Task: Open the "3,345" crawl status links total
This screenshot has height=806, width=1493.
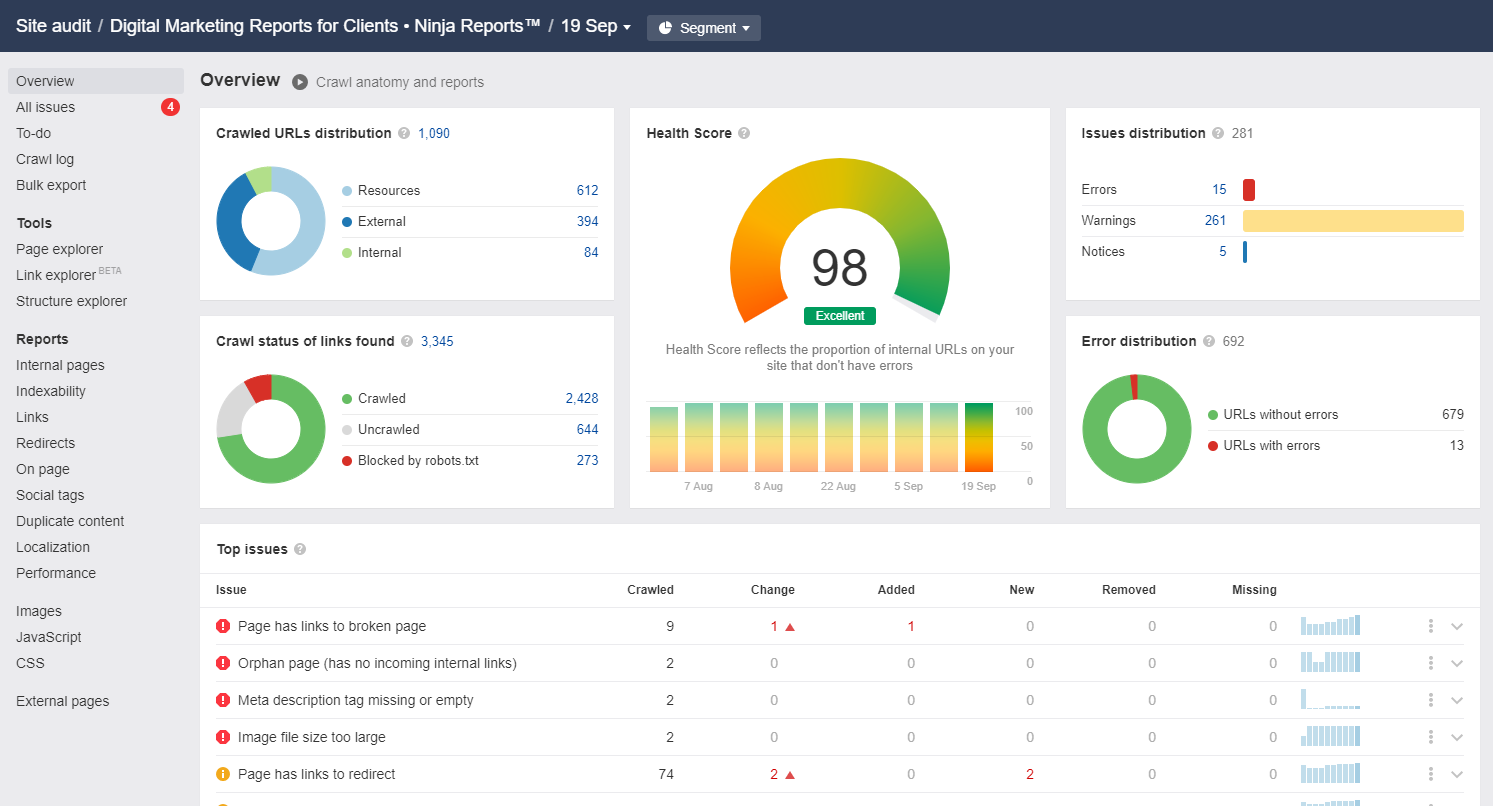Action: click(x=437, y=341)
